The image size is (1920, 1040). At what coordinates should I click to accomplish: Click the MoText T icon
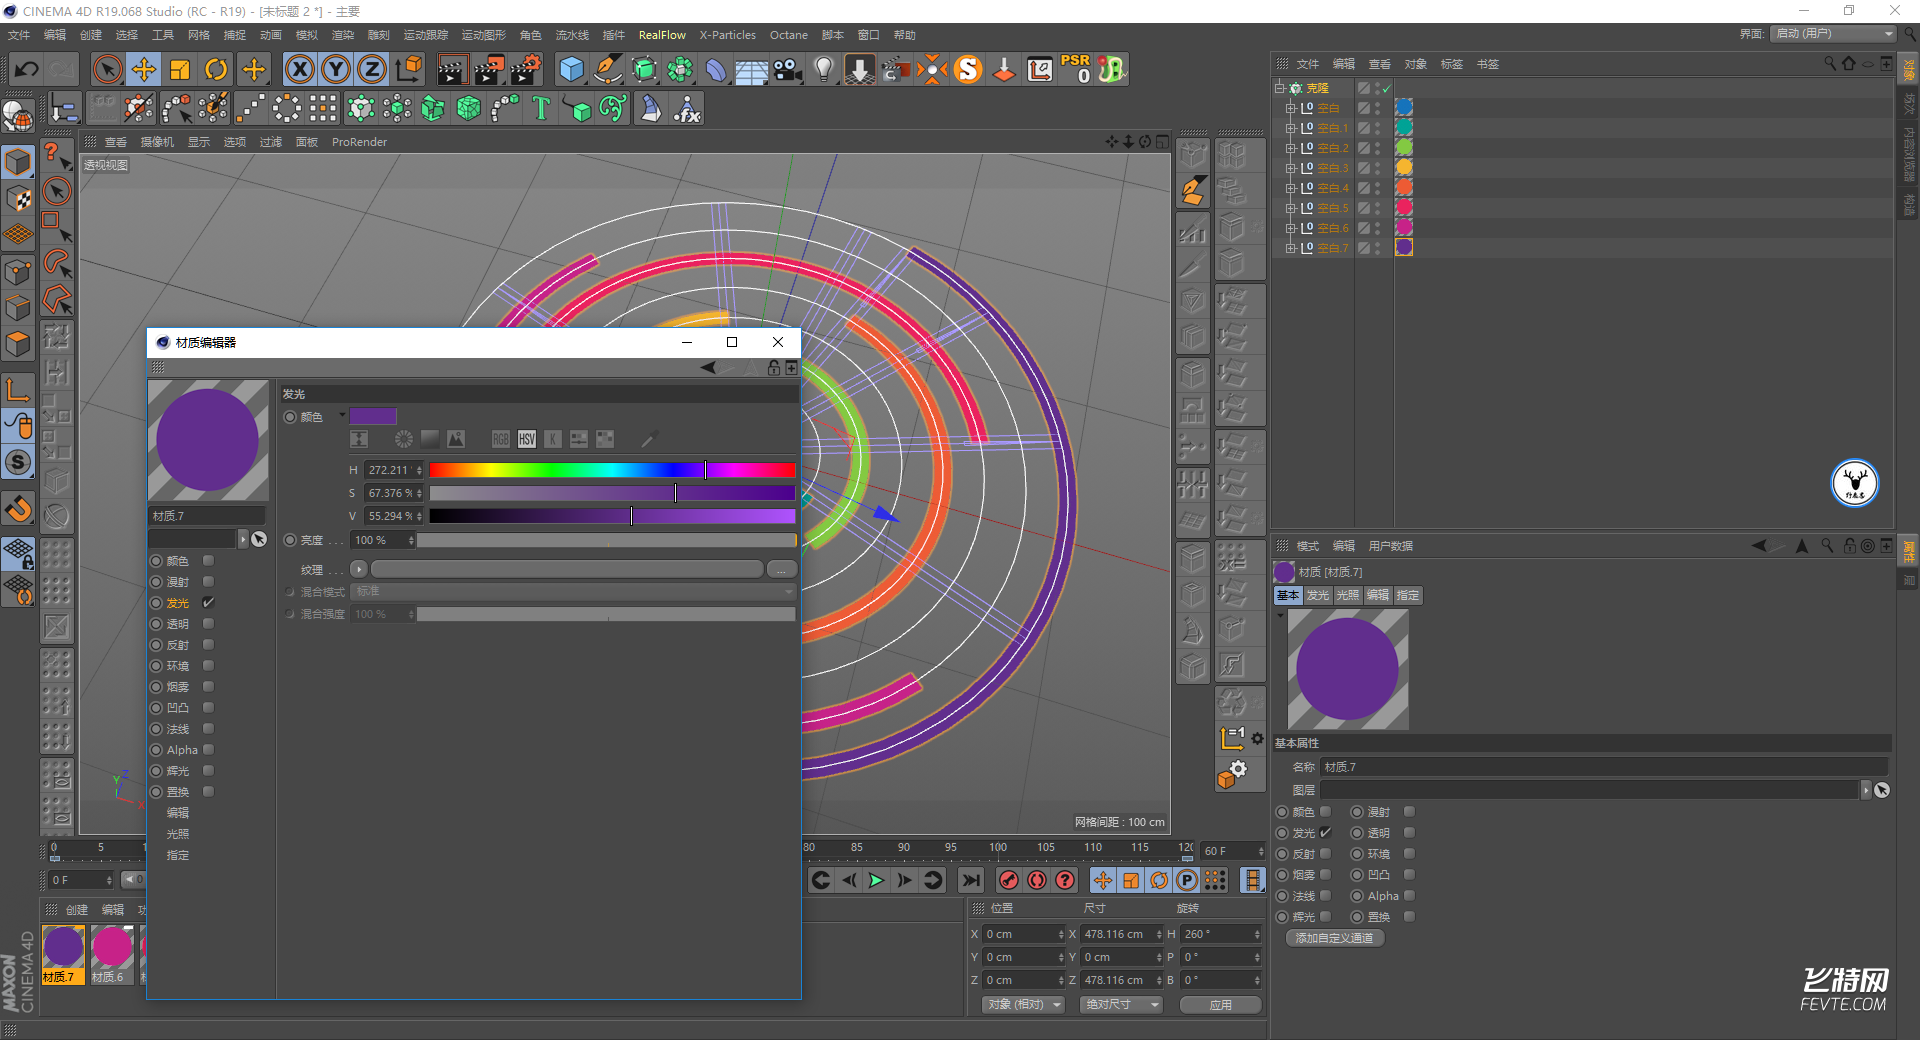541,108
